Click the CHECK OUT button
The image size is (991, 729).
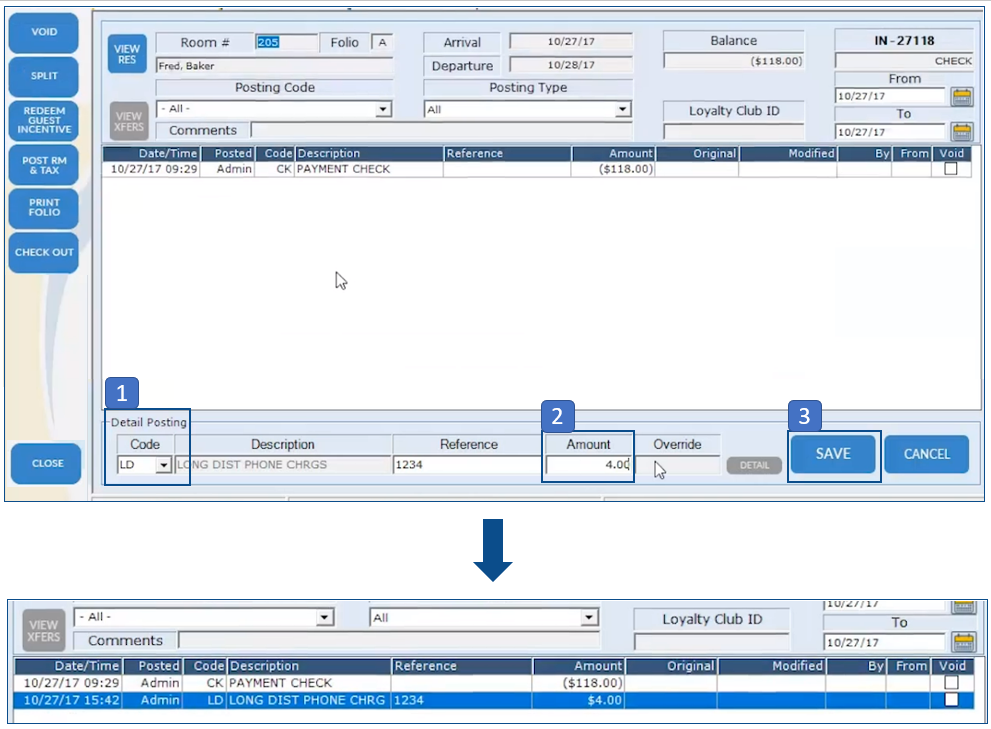coord(44,252)
